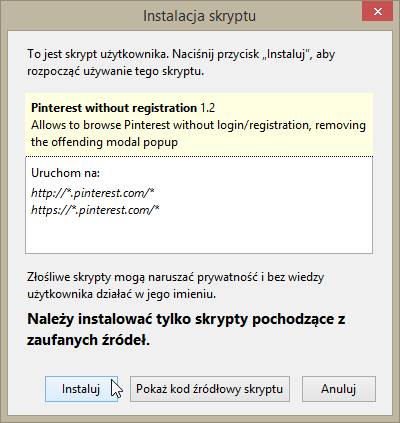
Task: Click the bold text zaufanych źródeł
Action: click(88, 340)
